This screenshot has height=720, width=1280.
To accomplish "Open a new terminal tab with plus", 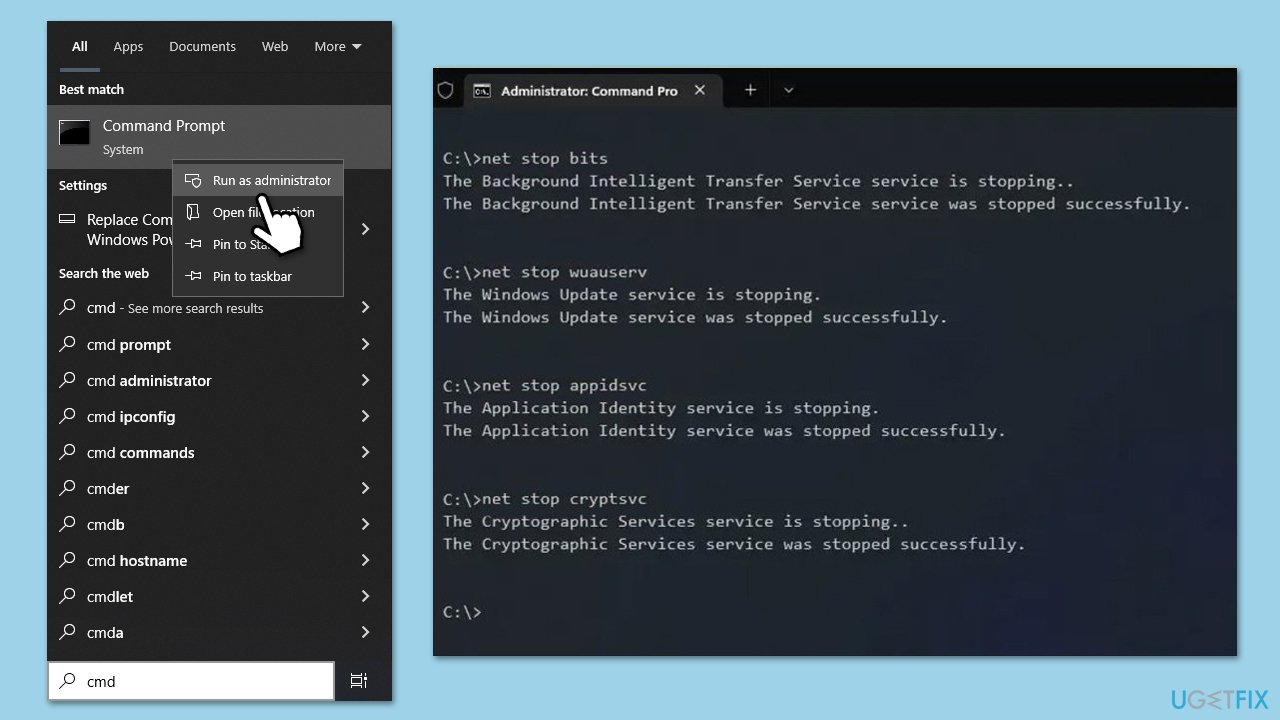I will (750, 90).
